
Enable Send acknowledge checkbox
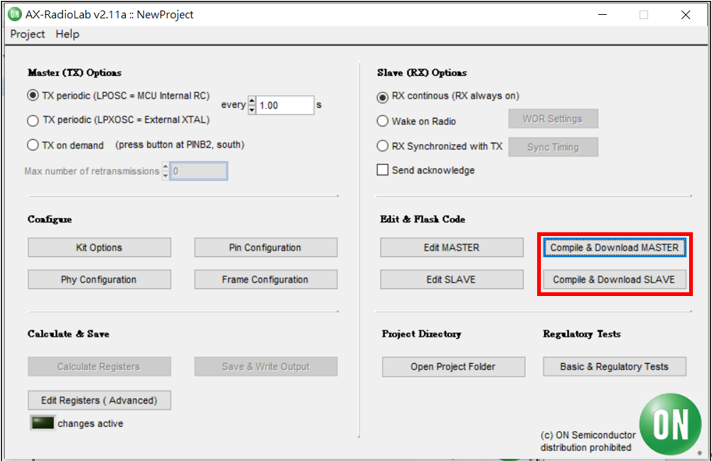pyautogui.click(x=383, y=170)
